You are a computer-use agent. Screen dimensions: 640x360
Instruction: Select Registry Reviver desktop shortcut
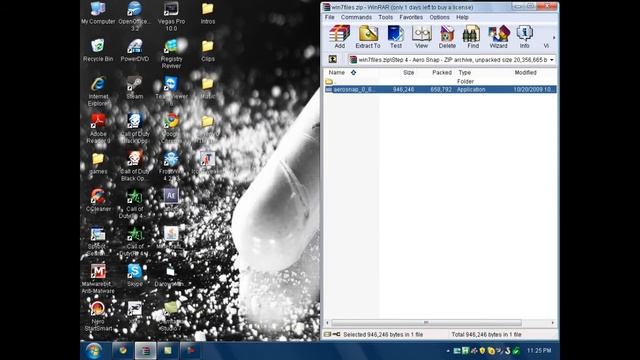171,54
